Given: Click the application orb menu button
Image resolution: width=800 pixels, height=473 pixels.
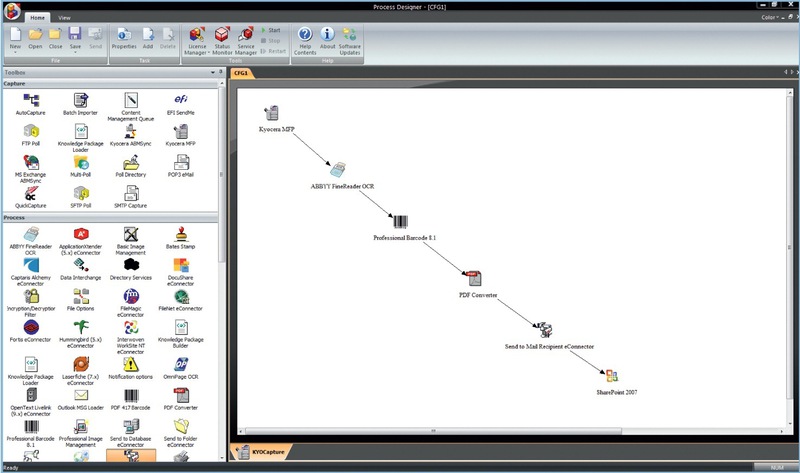Looking at the screenshot, I should point(12,11).
